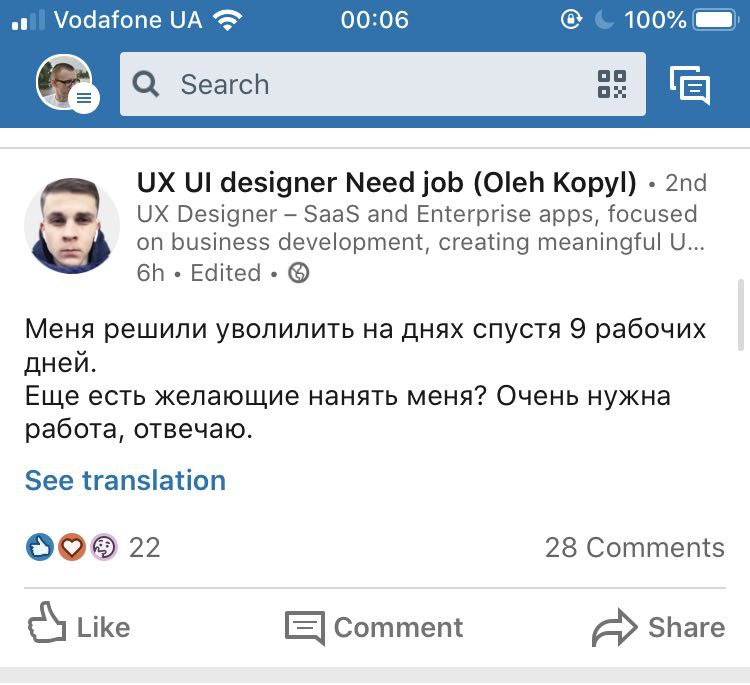Open the 22 reactions count
Screen dimensions: 750x685
point(144,547)
